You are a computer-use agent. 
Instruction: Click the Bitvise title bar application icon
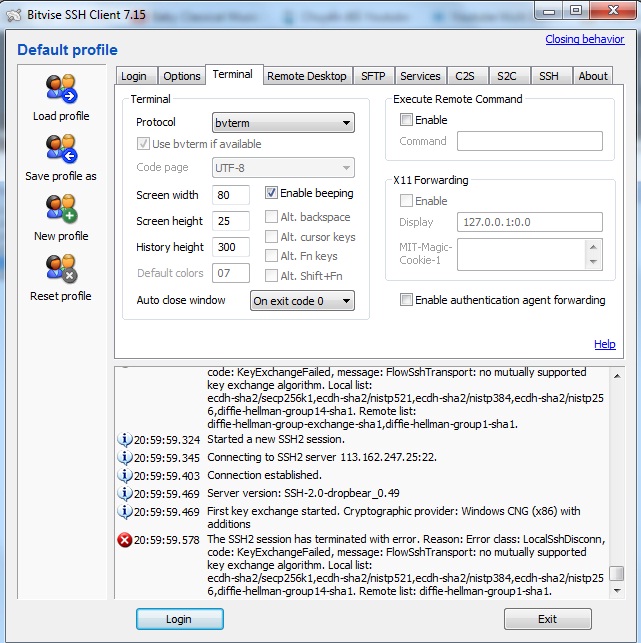point(14,15)
